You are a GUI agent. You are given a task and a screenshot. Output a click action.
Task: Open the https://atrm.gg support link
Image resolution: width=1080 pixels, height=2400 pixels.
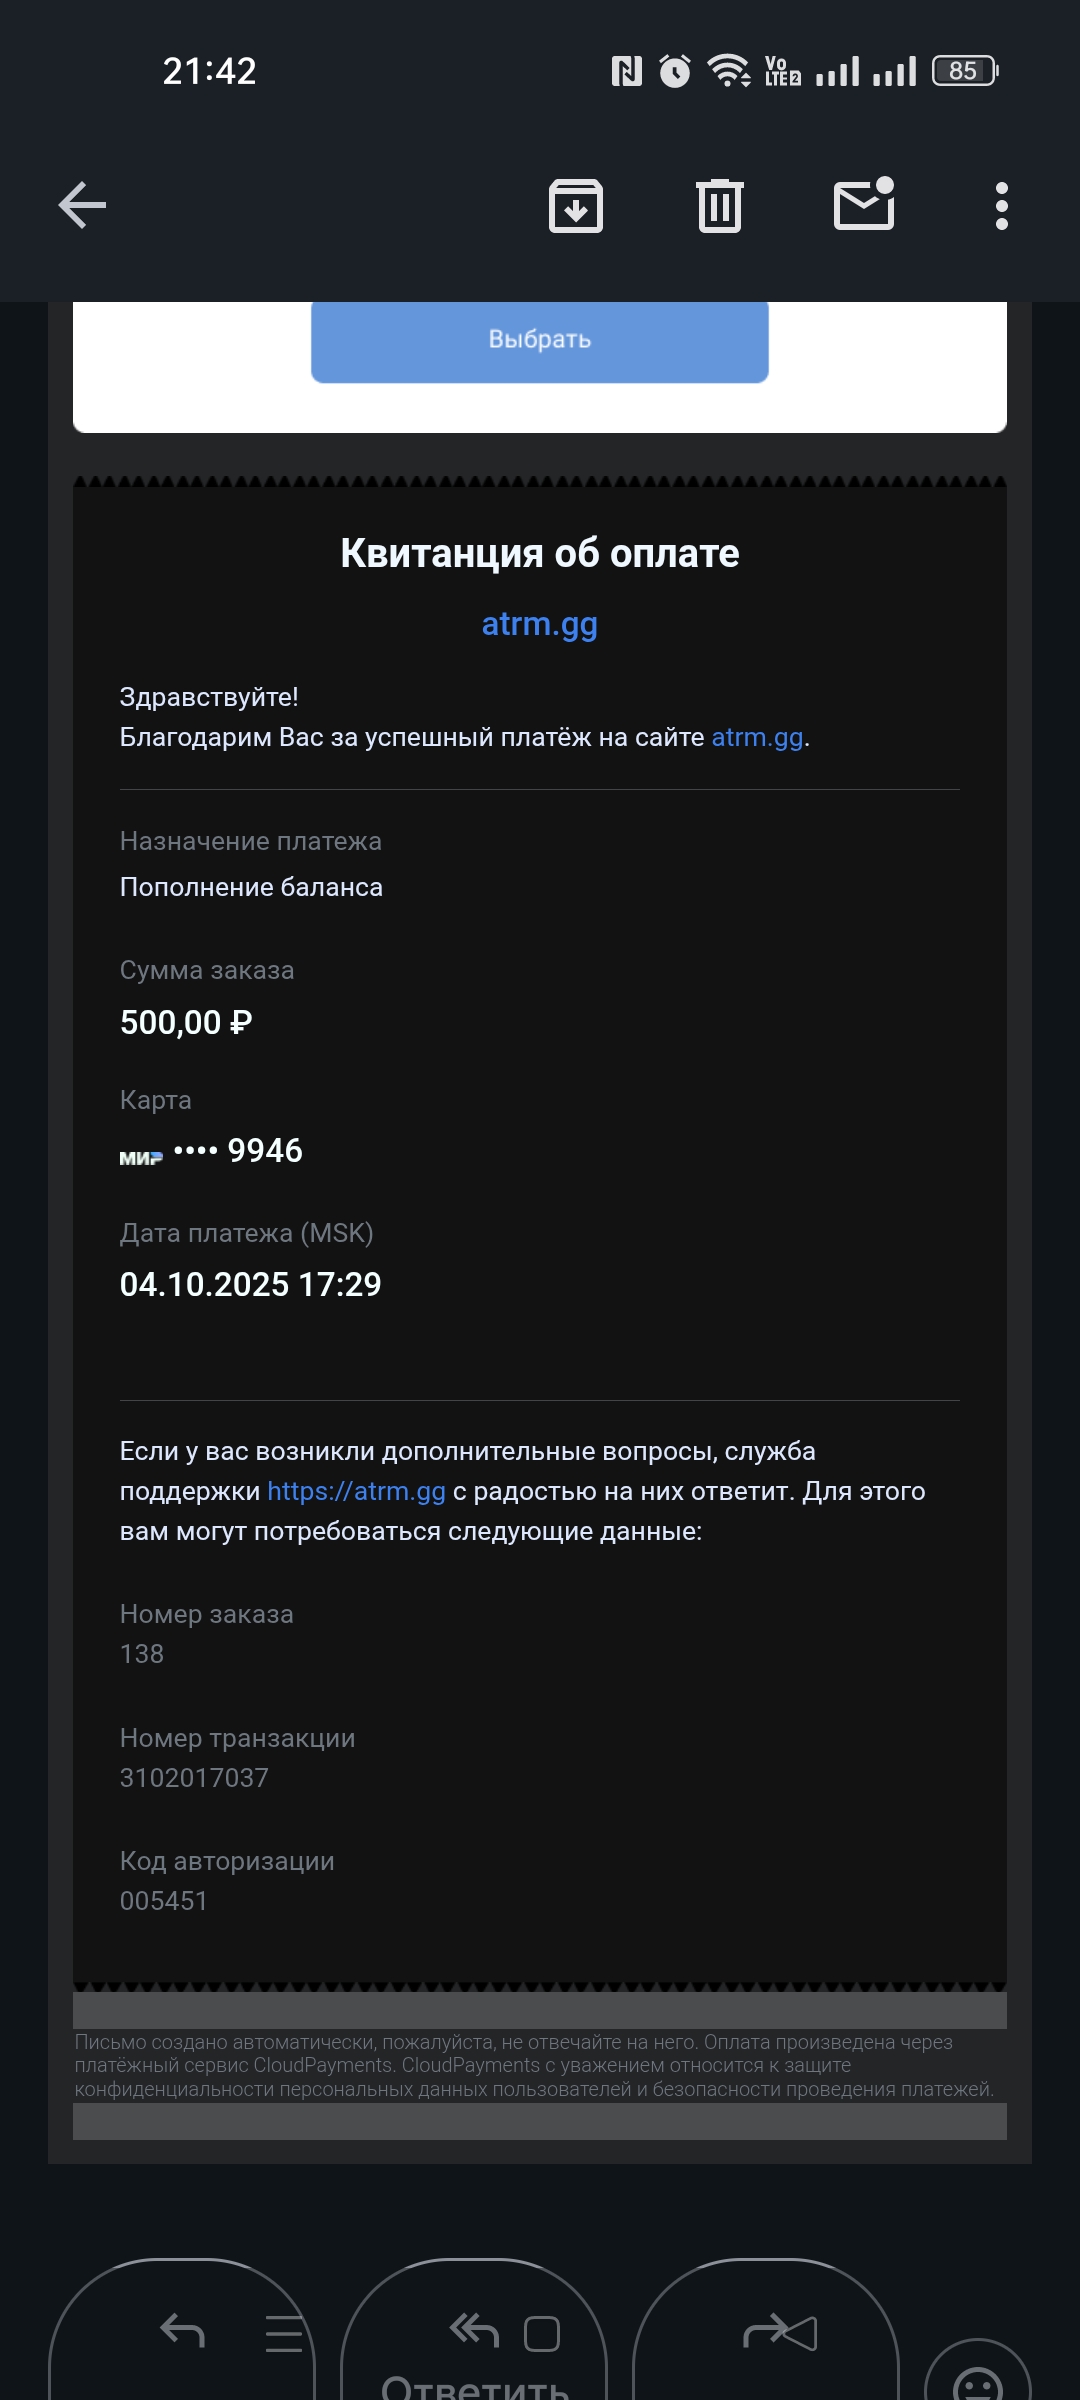pyautogui.click(x=356, y=1492)
